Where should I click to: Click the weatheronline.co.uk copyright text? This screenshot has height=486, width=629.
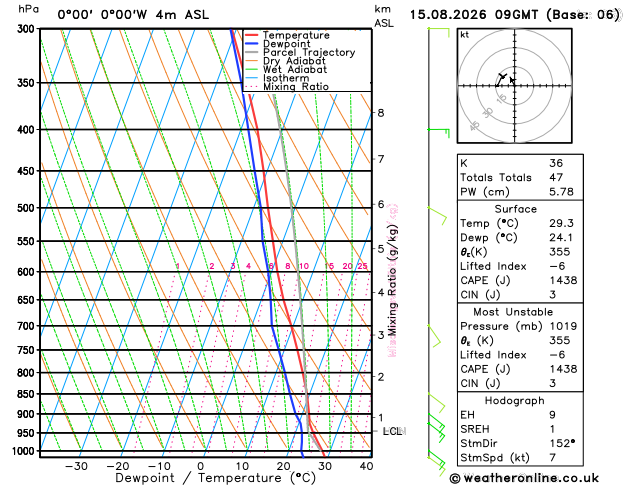[x=524, y=478]
